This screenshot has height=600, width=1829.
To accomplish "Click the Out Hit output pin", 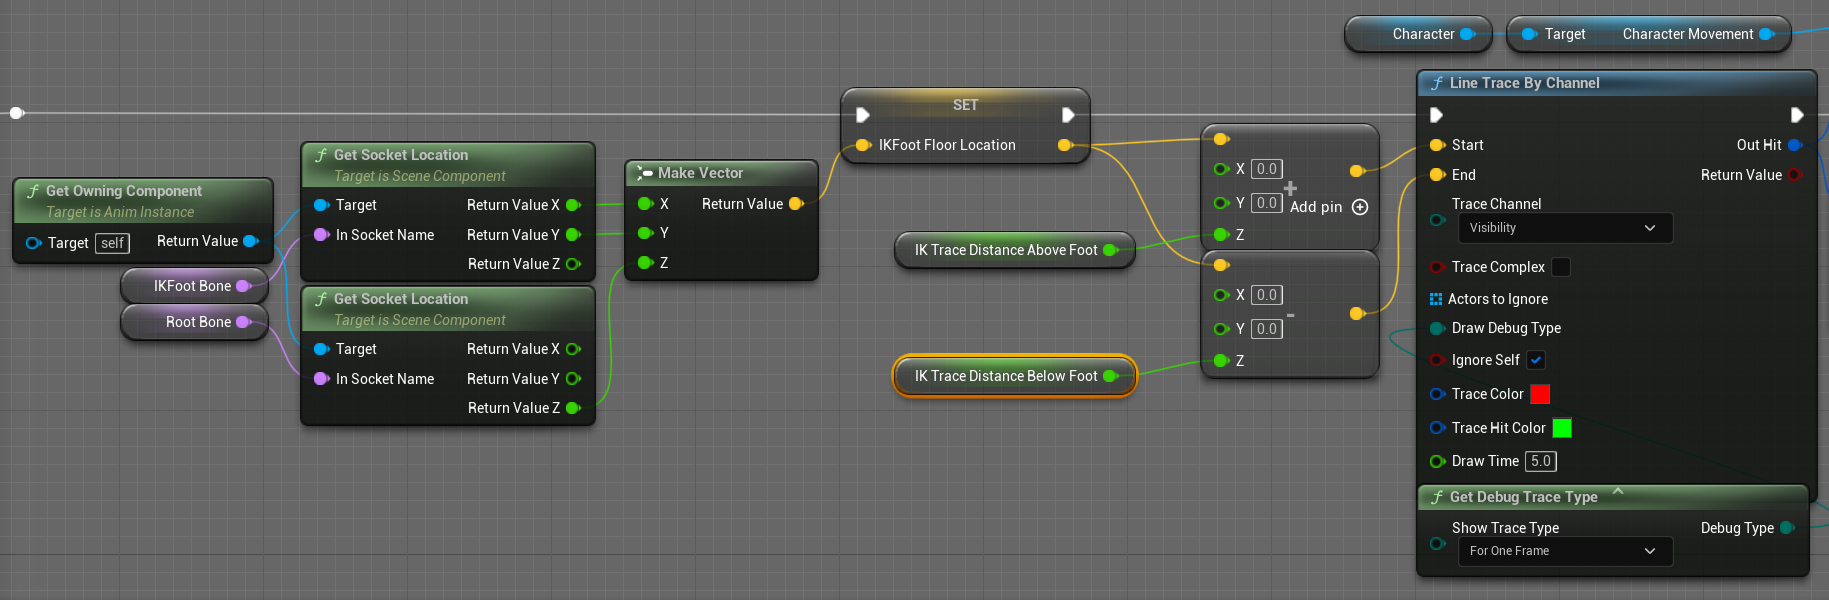I will (x=1794, y=145).
